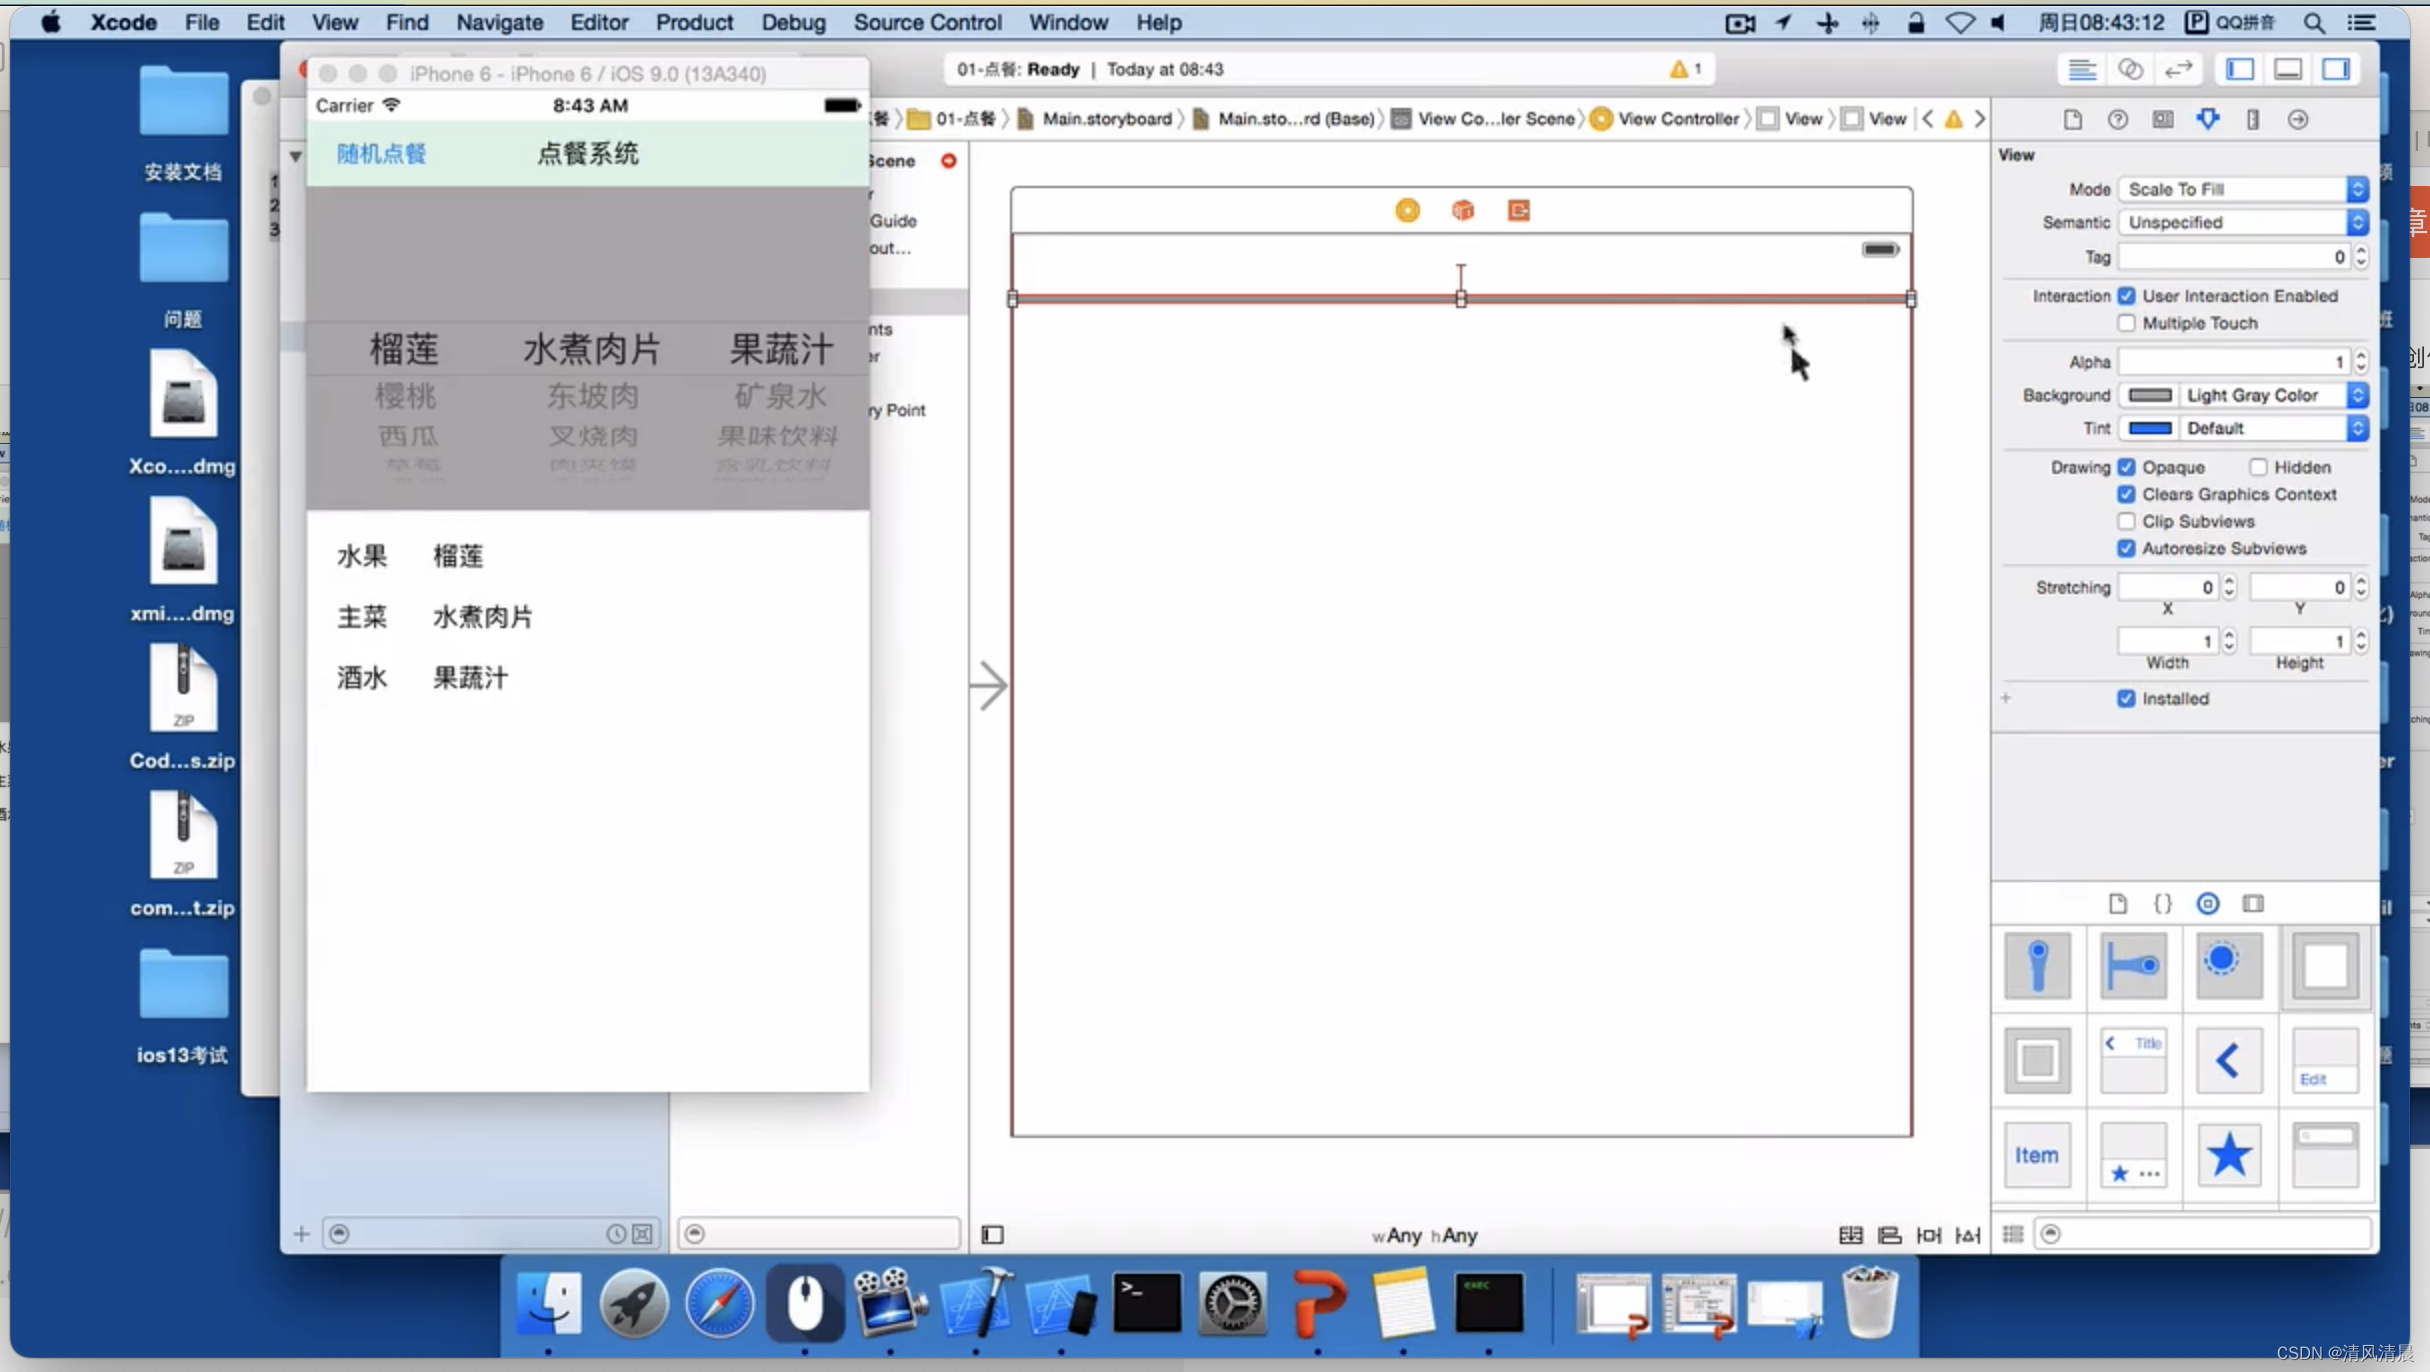Open the Mode dropdown (Scale To Fill)
Viewport: 2430px width, 1372px height.
(2243, 189)
